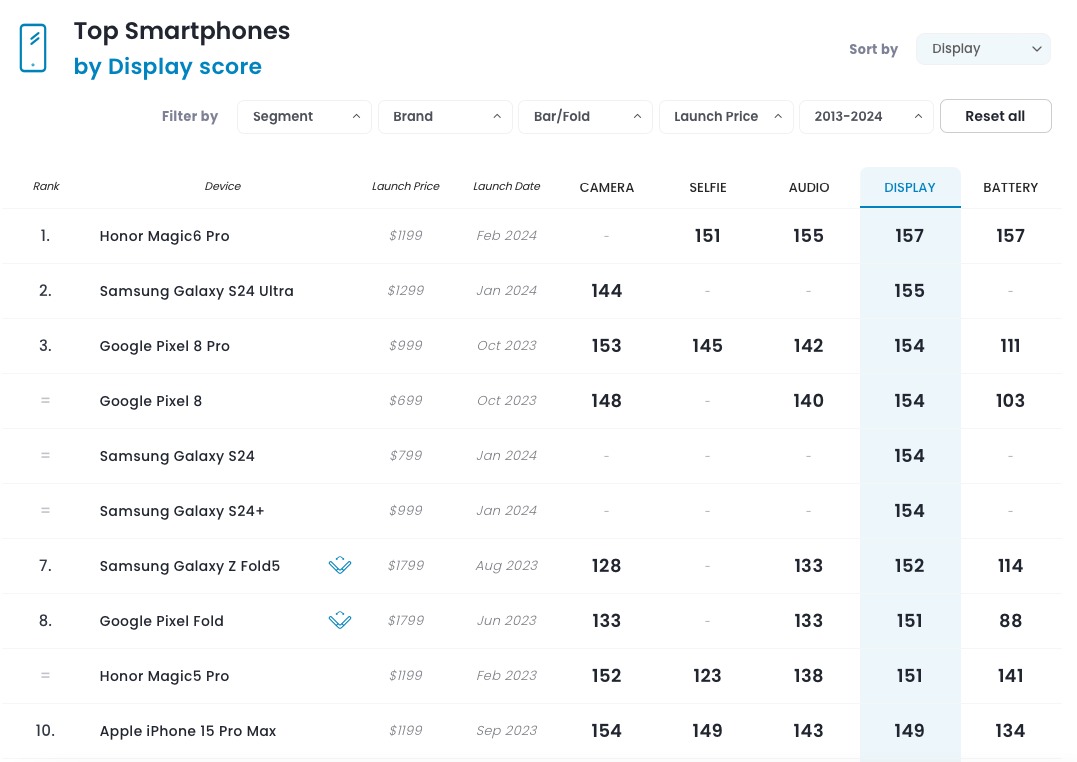Click the Device column header

[223, 186]
